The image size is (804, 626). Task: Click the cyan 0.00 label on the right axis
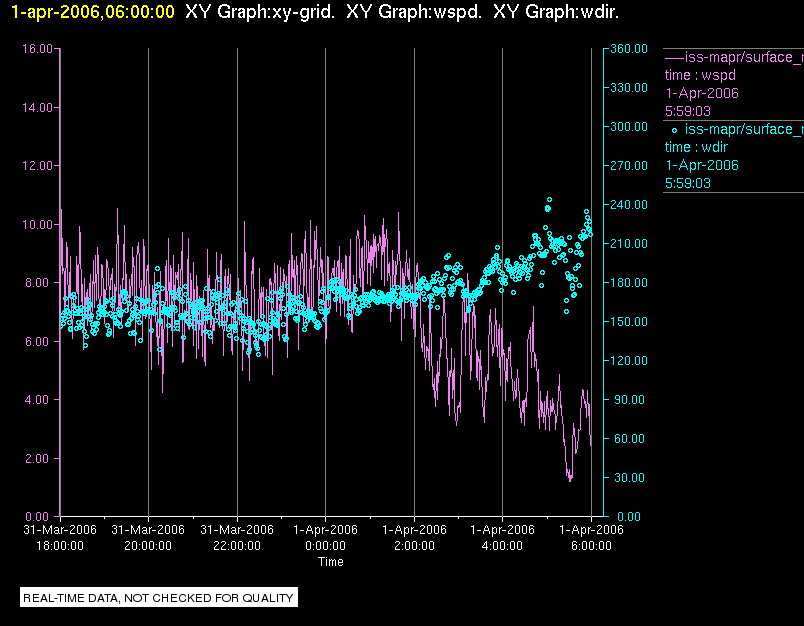[x=629, y=517]
